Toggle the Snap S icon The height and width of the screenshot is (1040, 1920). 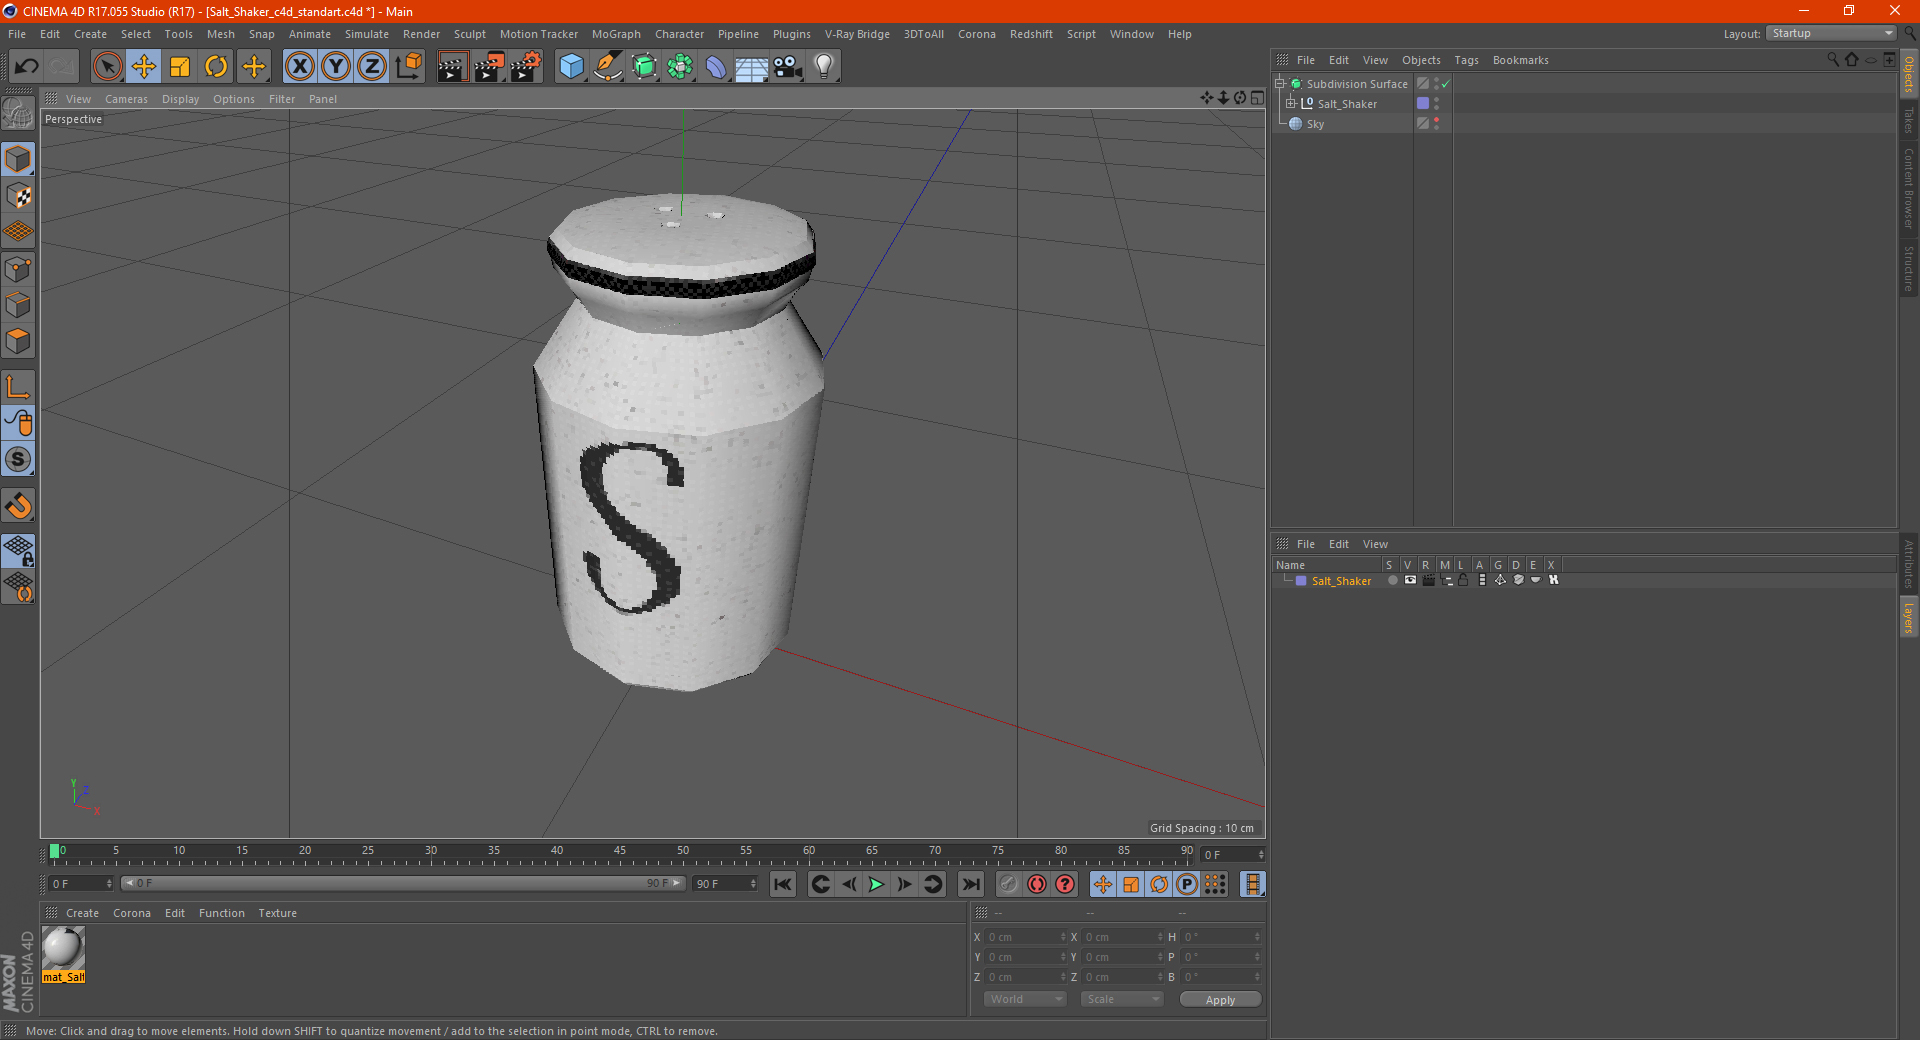18,460
